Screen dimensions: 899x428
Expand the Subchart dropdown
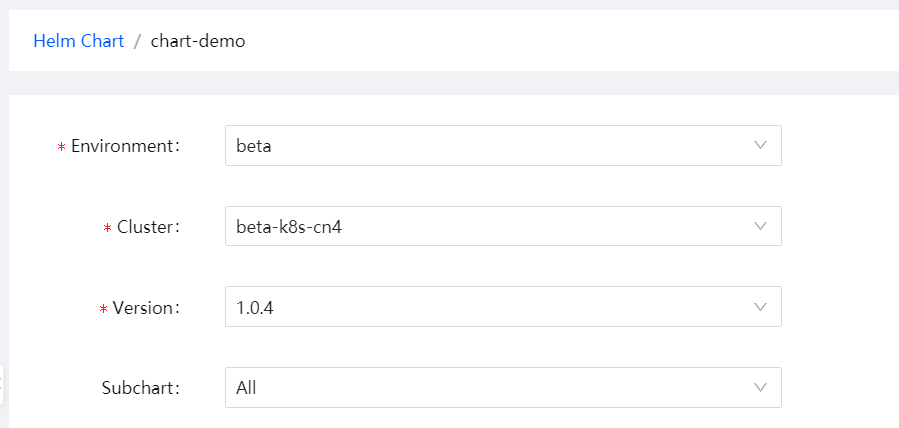pyautogui.click(x=502, y=388)
